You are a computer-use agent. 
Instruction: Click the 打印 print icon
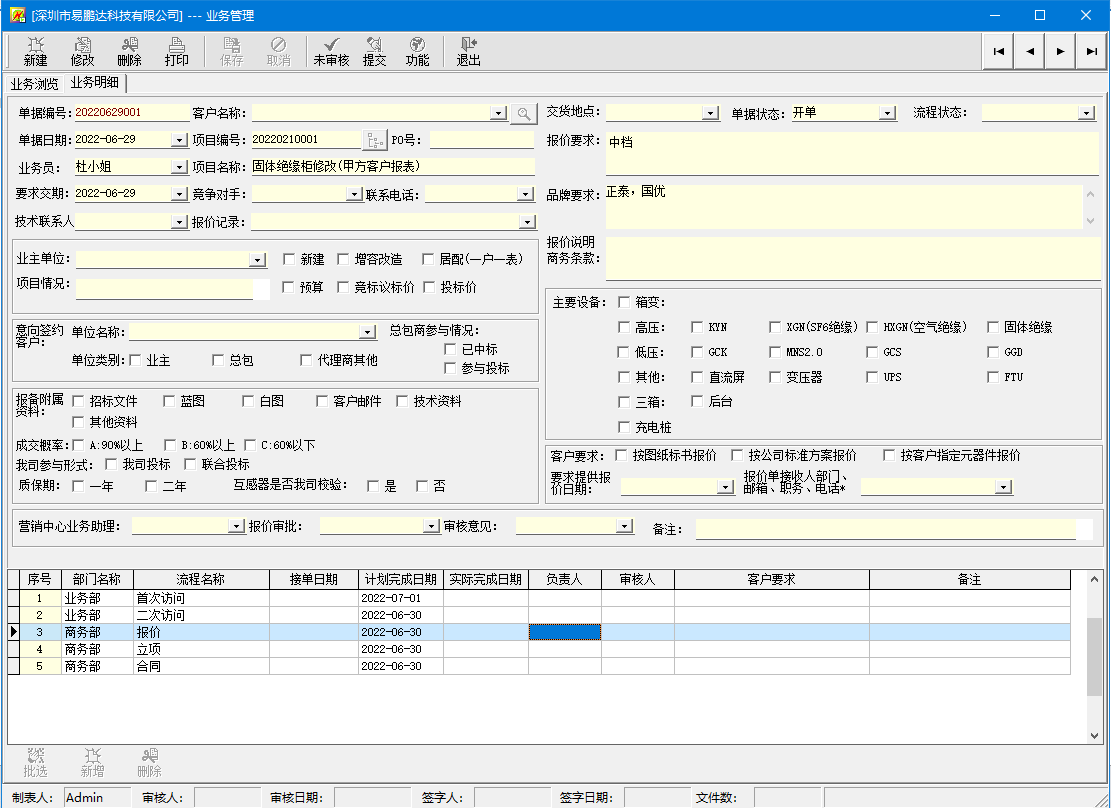(x=176, y=52)
